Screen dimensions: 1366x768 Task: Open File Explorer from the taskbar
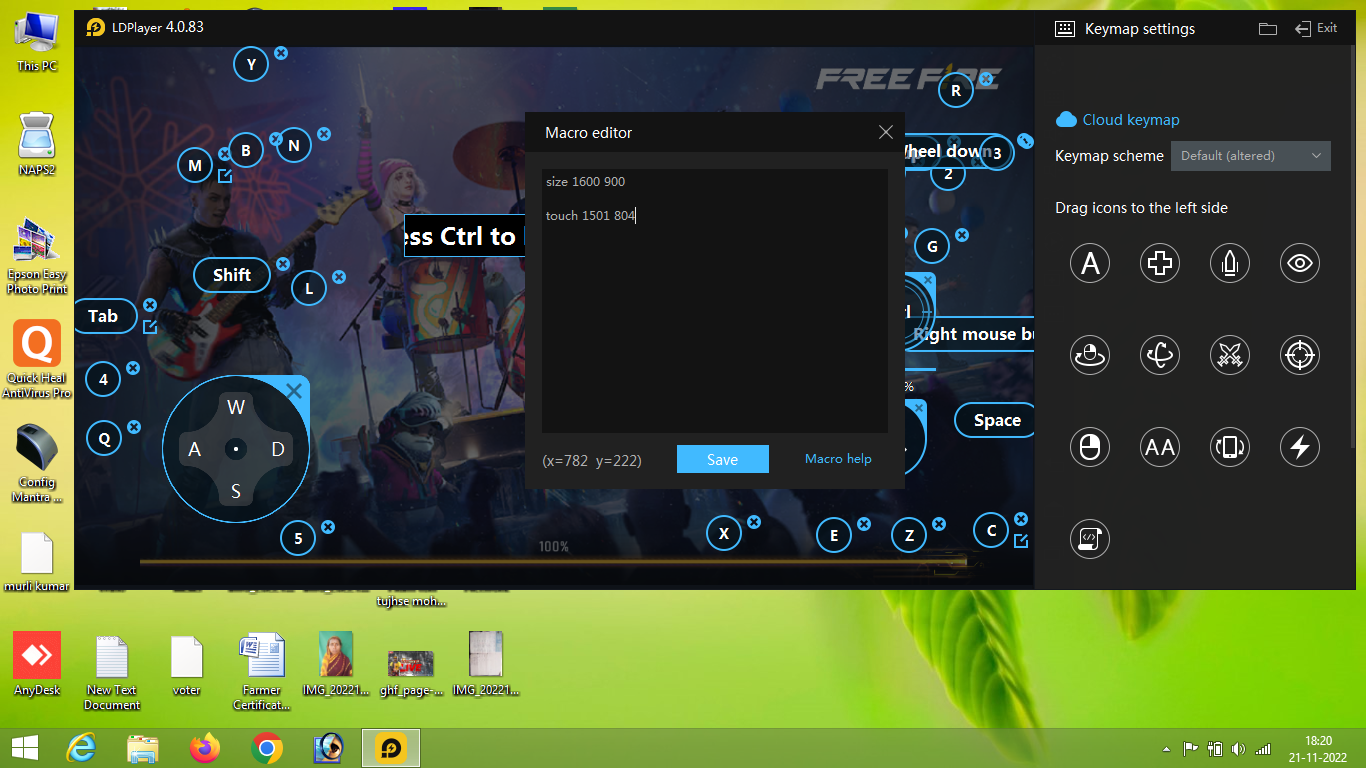click(143, 747)
